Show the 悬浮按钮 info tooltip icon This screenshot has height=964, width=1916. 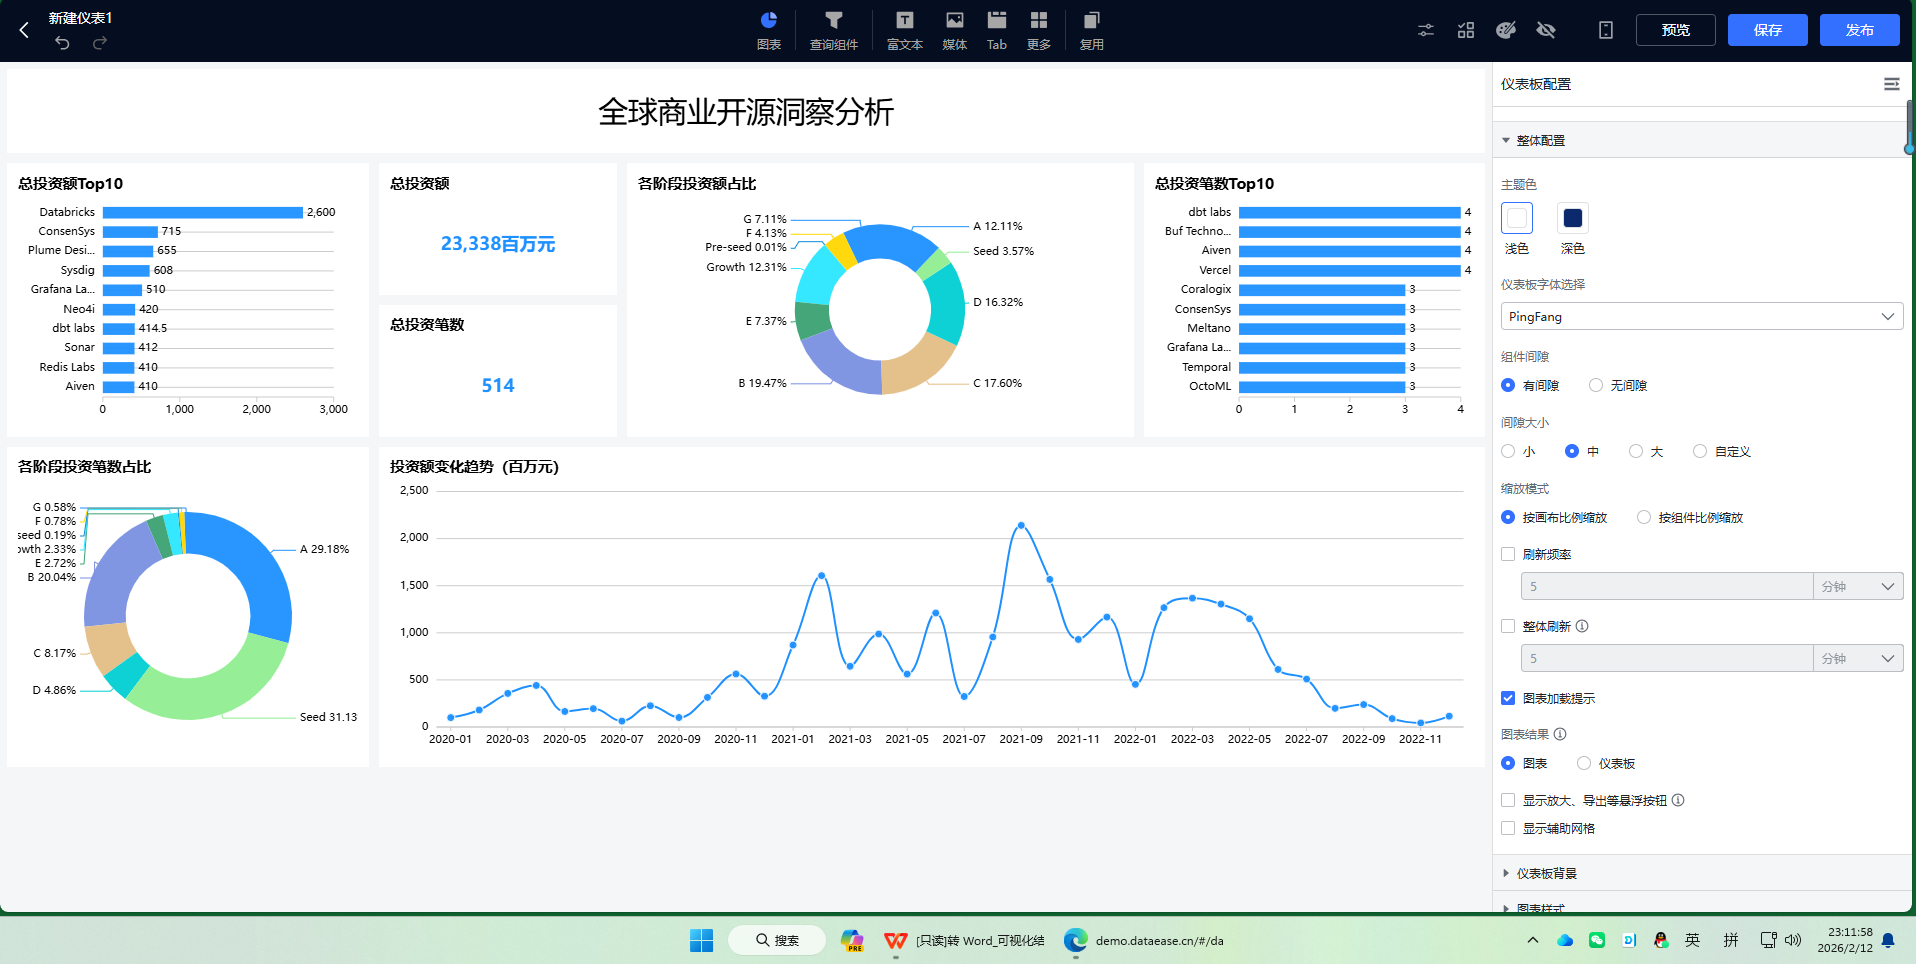pos(1678,800)
